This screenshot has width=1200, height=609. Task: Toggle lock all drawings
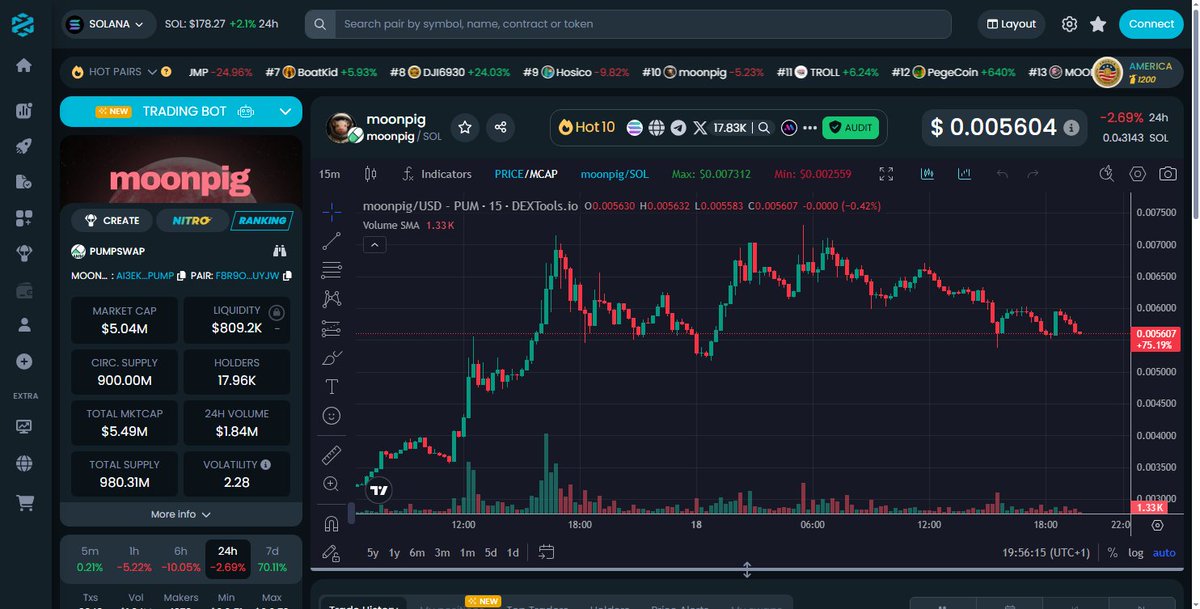332,552
